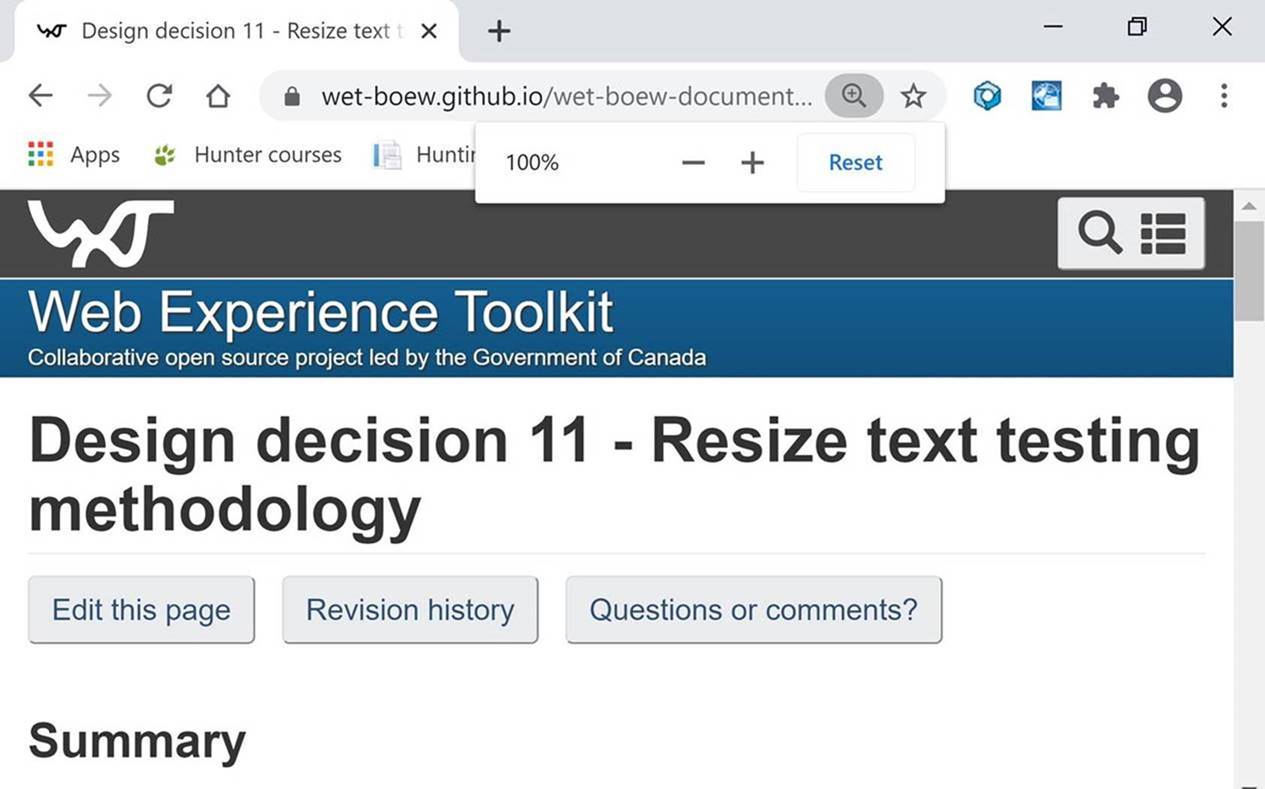Click the browser back arrow
The image size is (1265, 789).
40,96
